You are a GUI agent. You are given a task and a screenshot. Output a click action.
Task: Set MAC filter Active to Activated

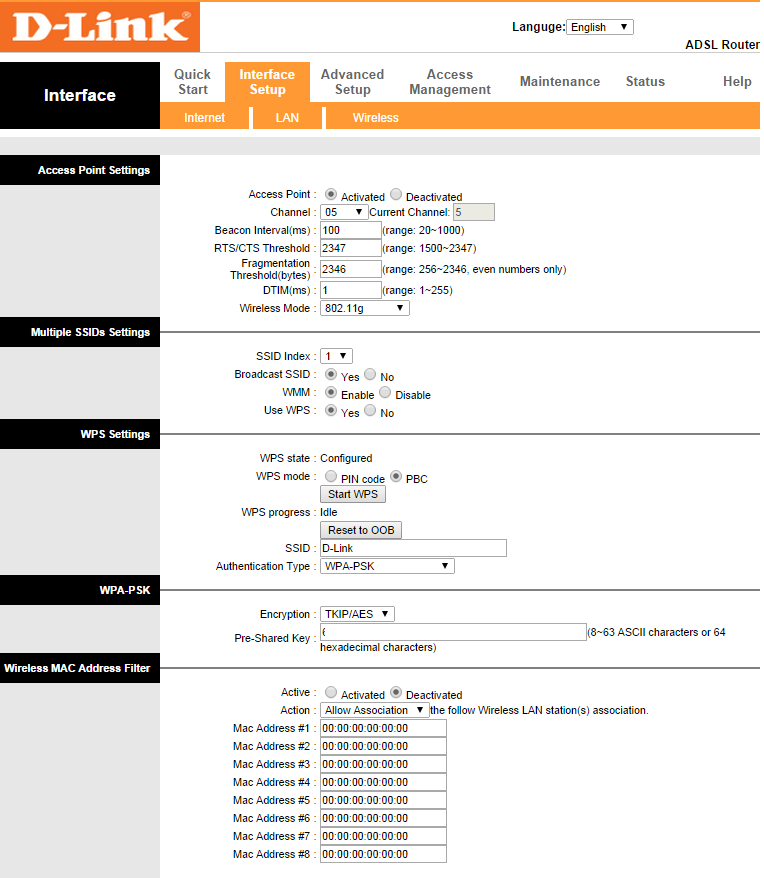click(x=331, y=692)
